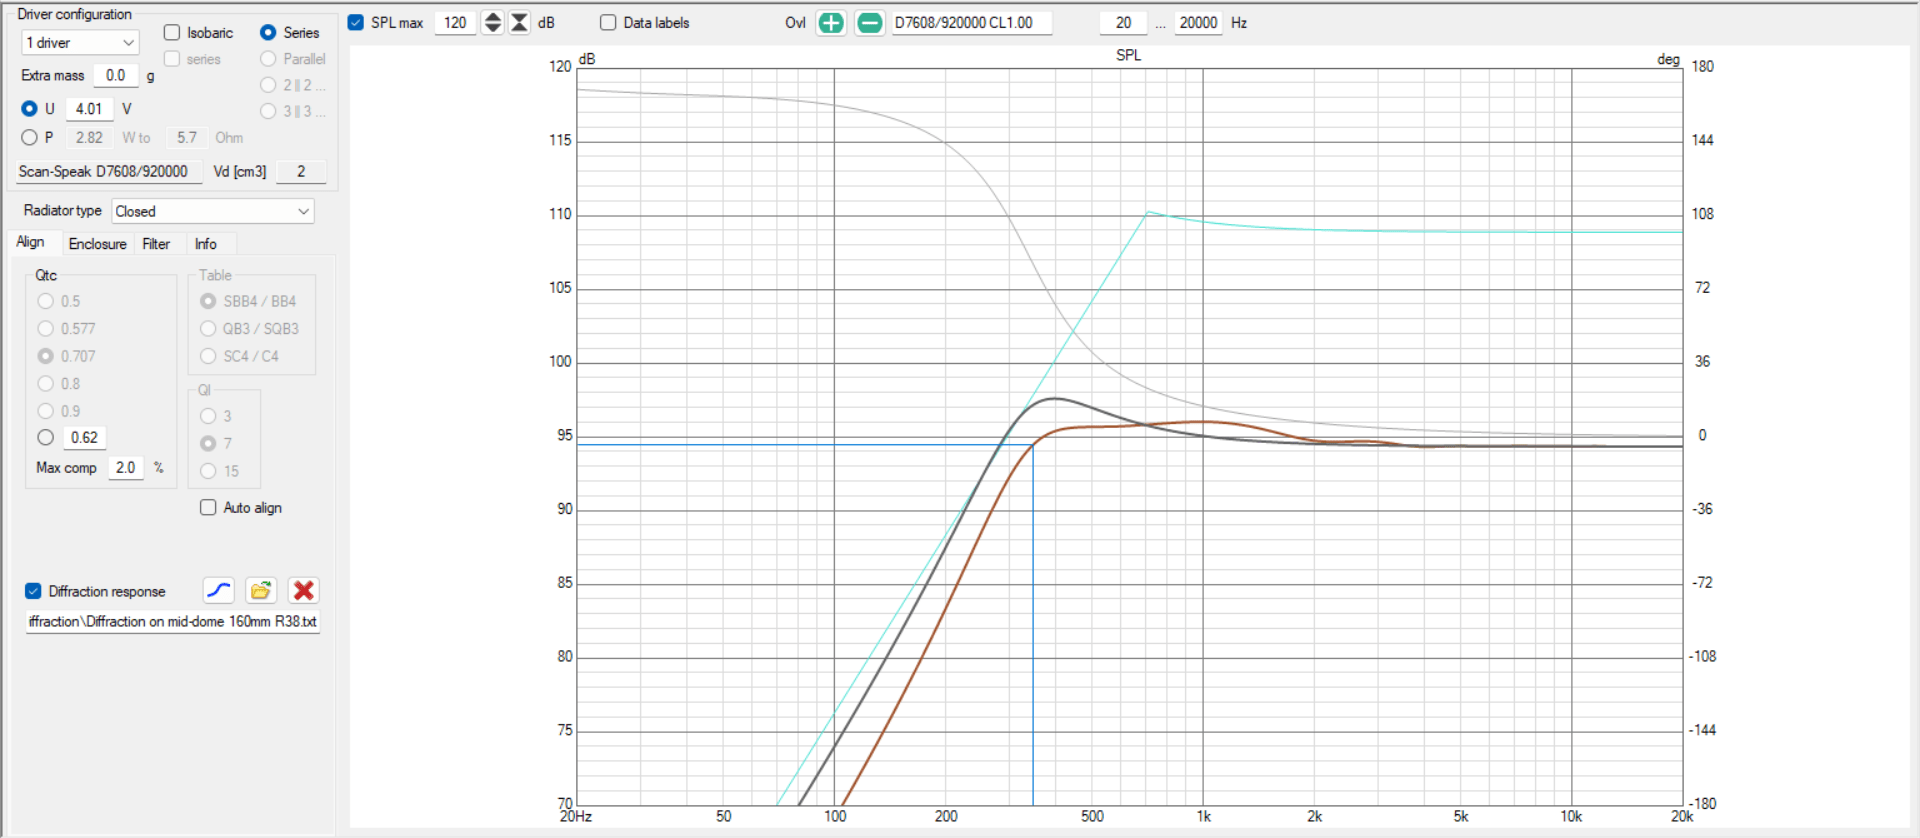
Task: Open the 1 driver dropdown
Action: [80, 43]
